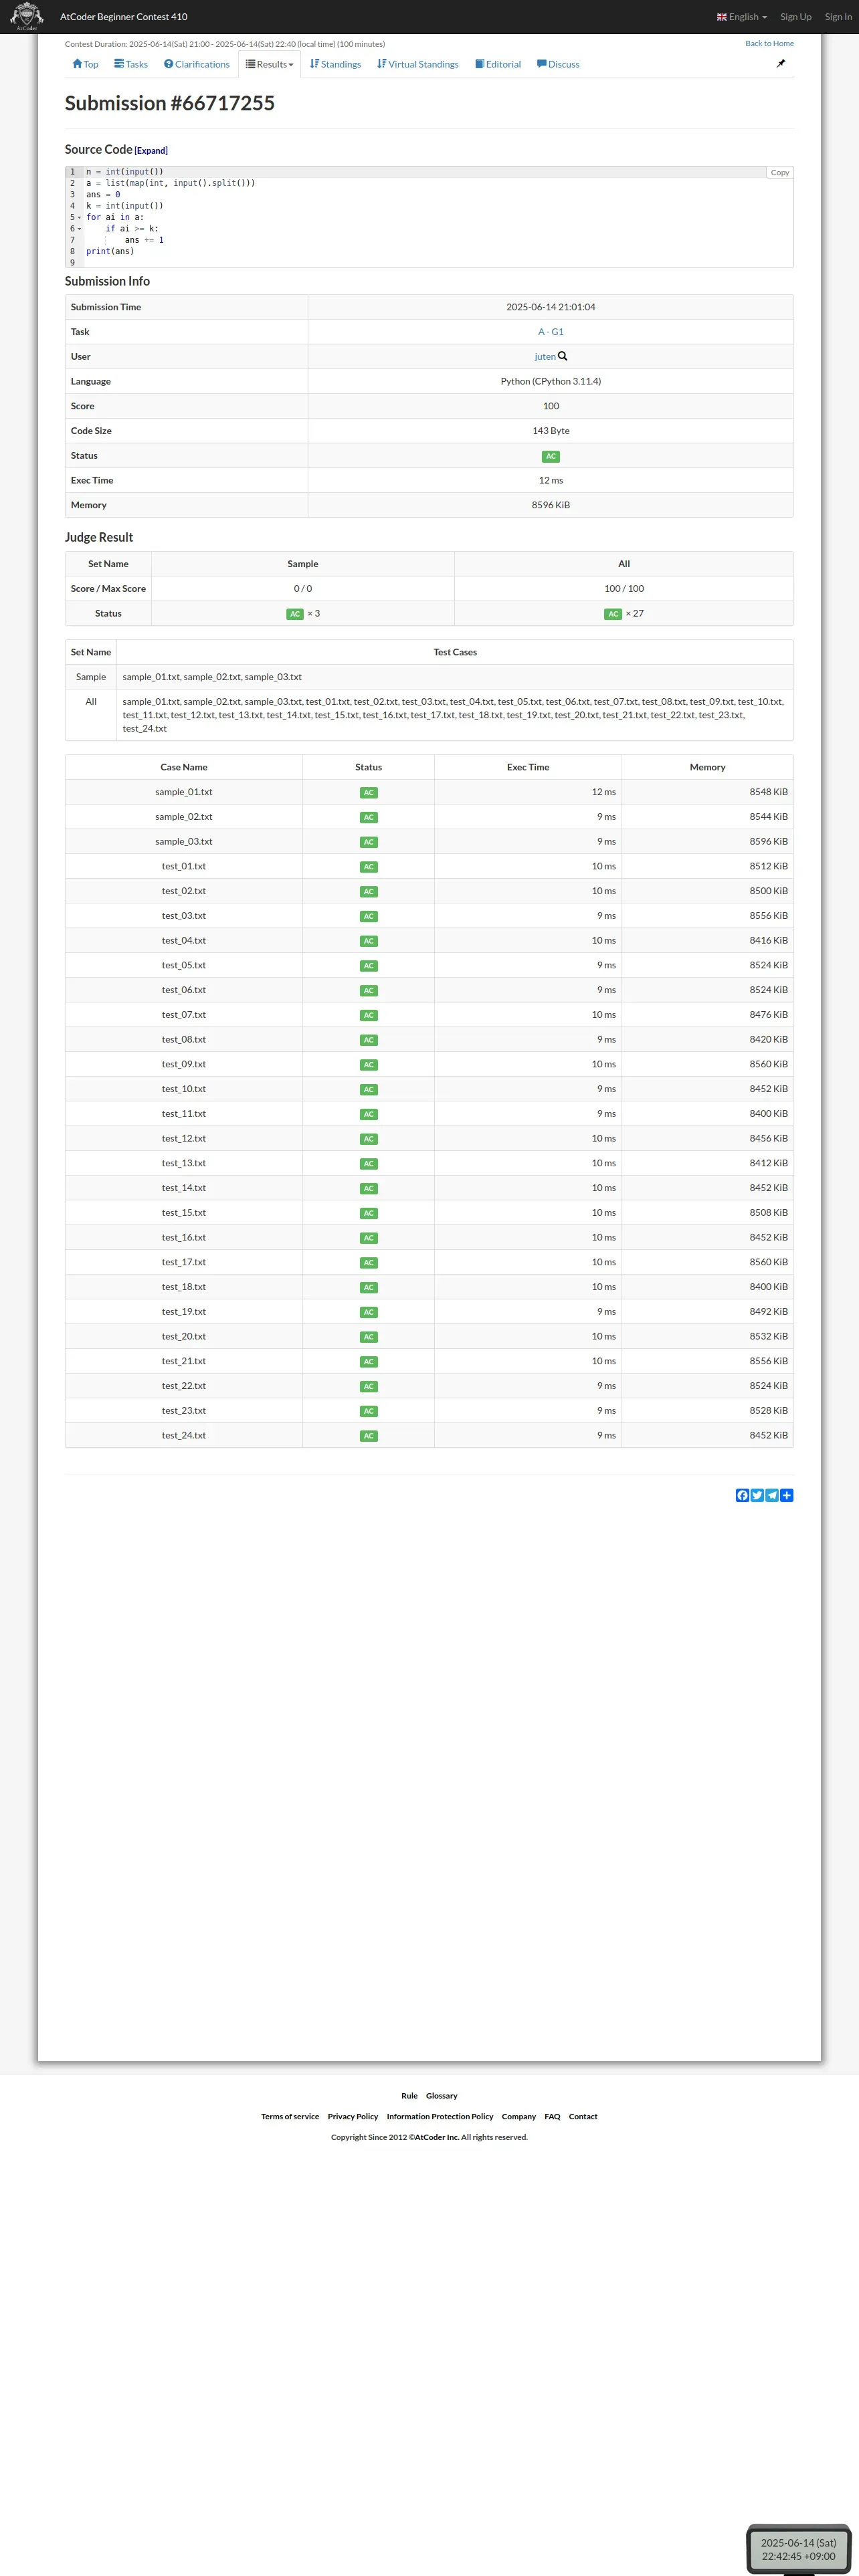
Task: Open the Discuss tab
Action: point(558,64)
